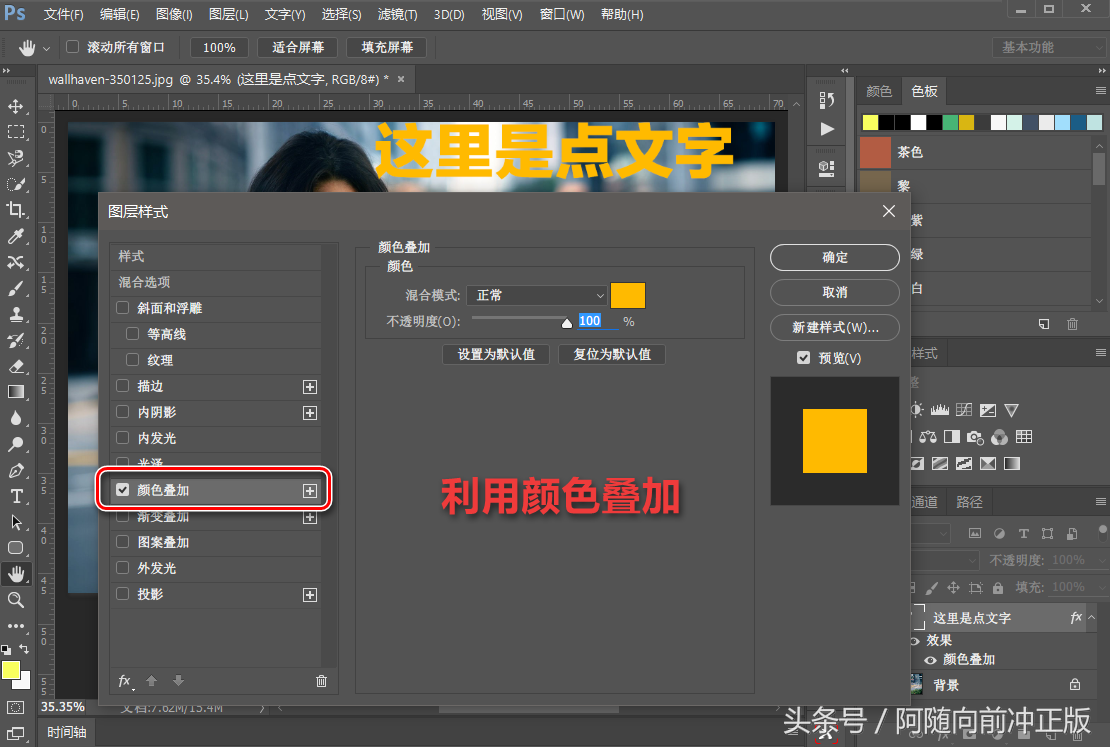Move effect up with arrow icon
Image resolution: width=1110 pixels, height=747 pixels.
[151, 681]
